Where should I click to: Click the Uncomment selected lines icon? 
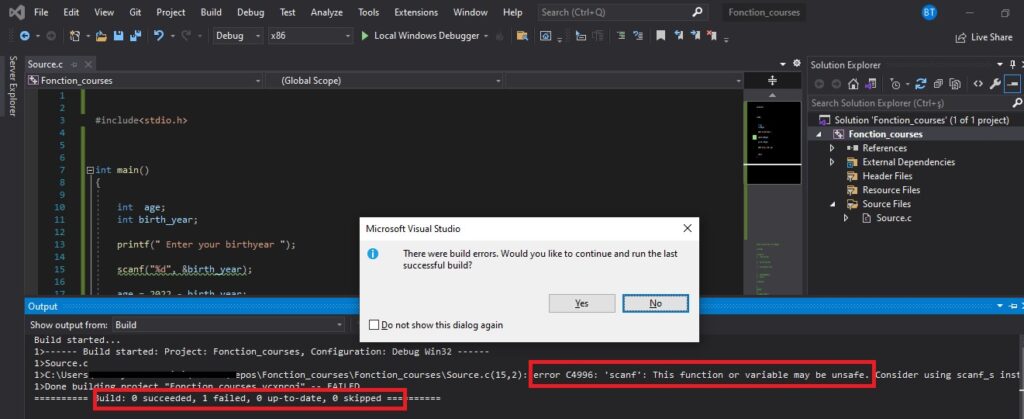click(637, 36)
